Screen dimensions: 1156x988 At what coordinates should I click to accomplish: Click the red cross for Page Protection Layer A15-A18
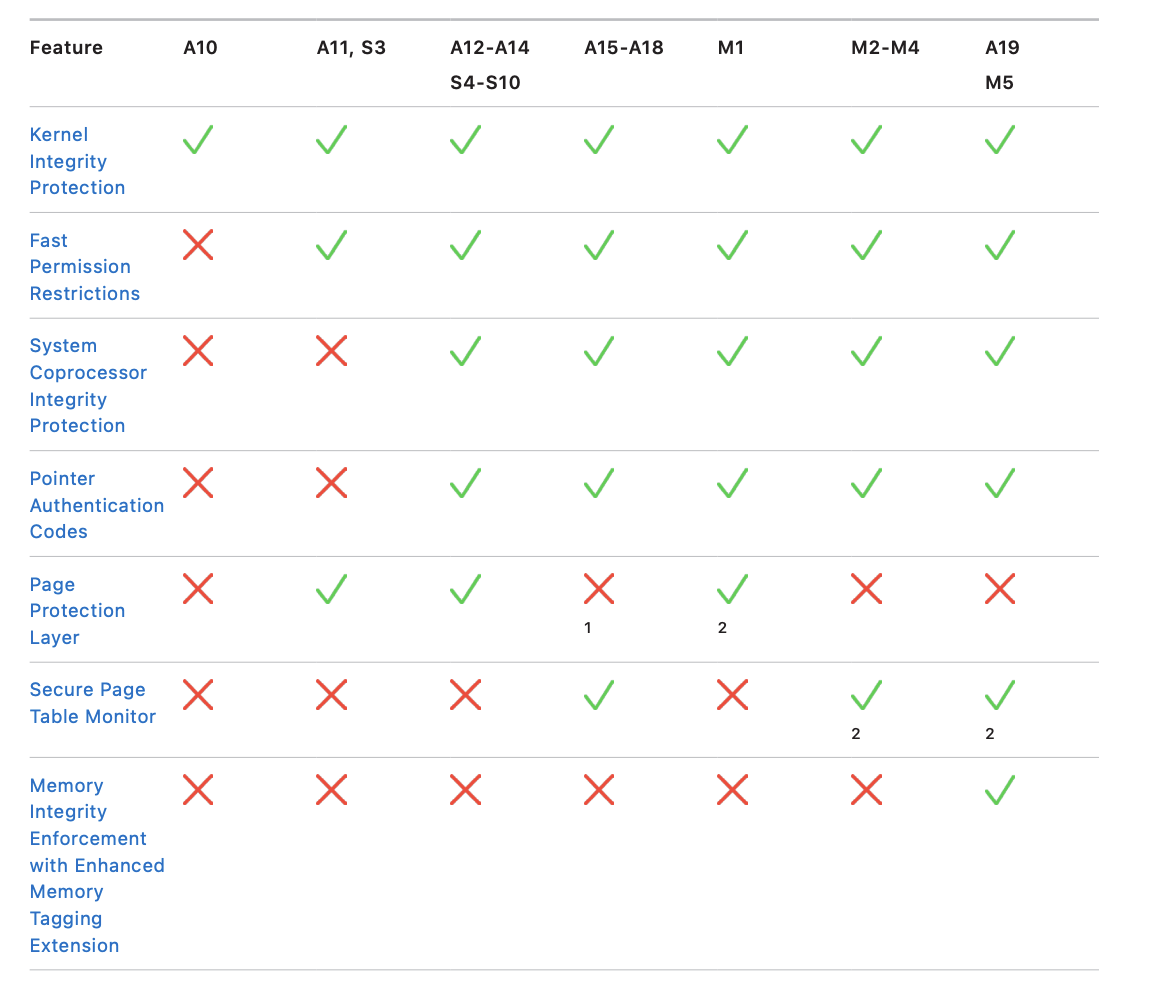[598, 589]
